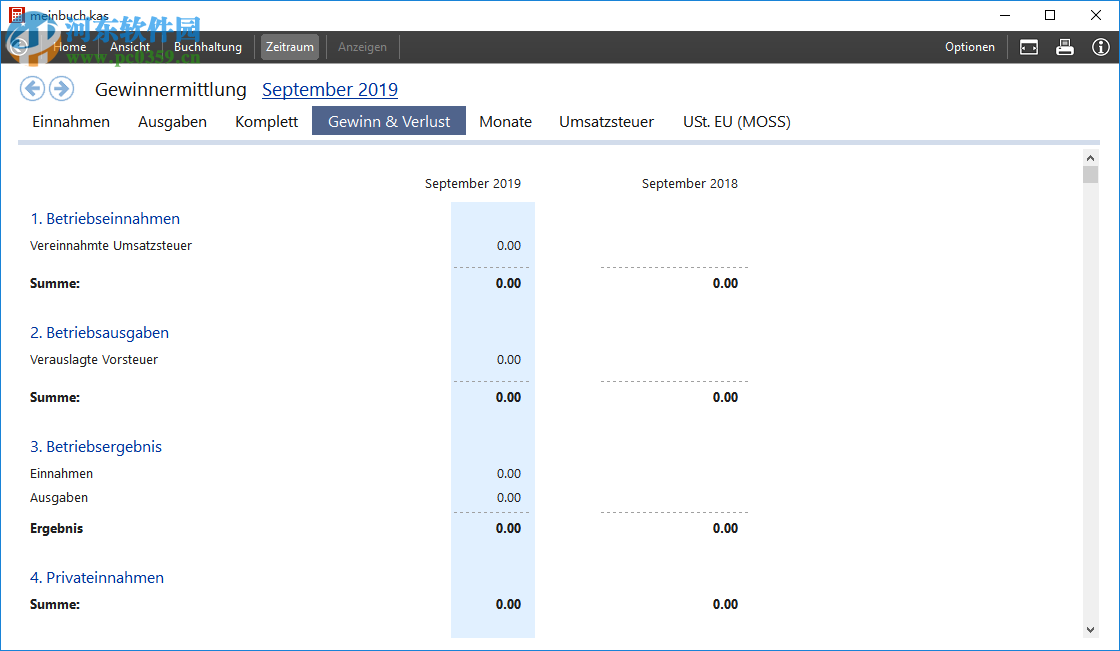This screenshot has width=1120, height=651.
Task: Go to next month with right arrow
Action: [x=61, y=88]
